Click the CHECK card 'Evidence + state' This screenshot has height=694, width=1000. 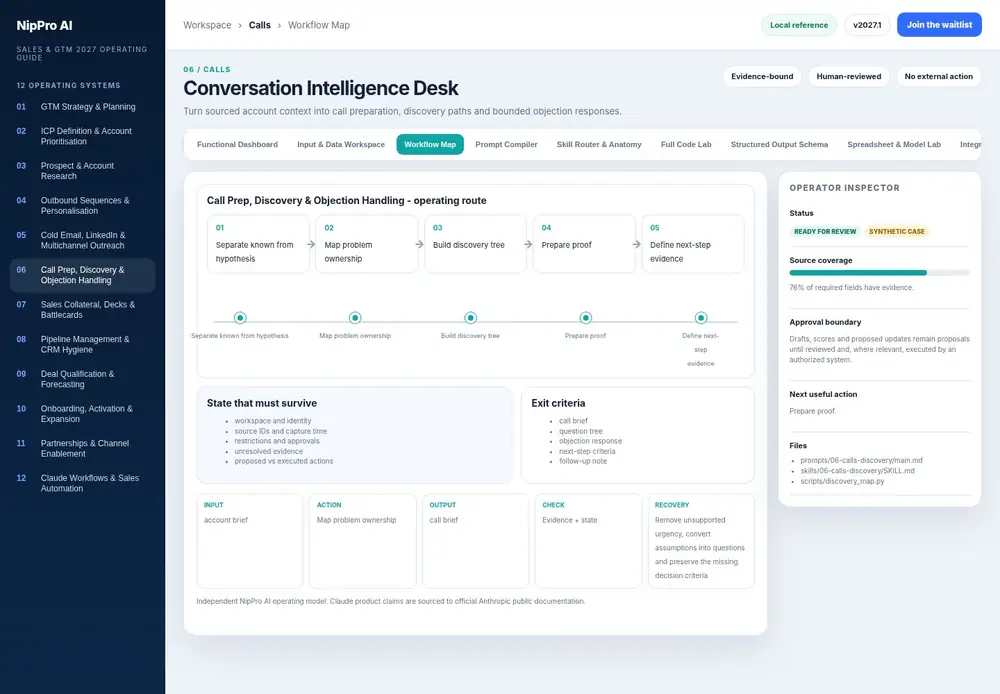(x=588, y=541)
